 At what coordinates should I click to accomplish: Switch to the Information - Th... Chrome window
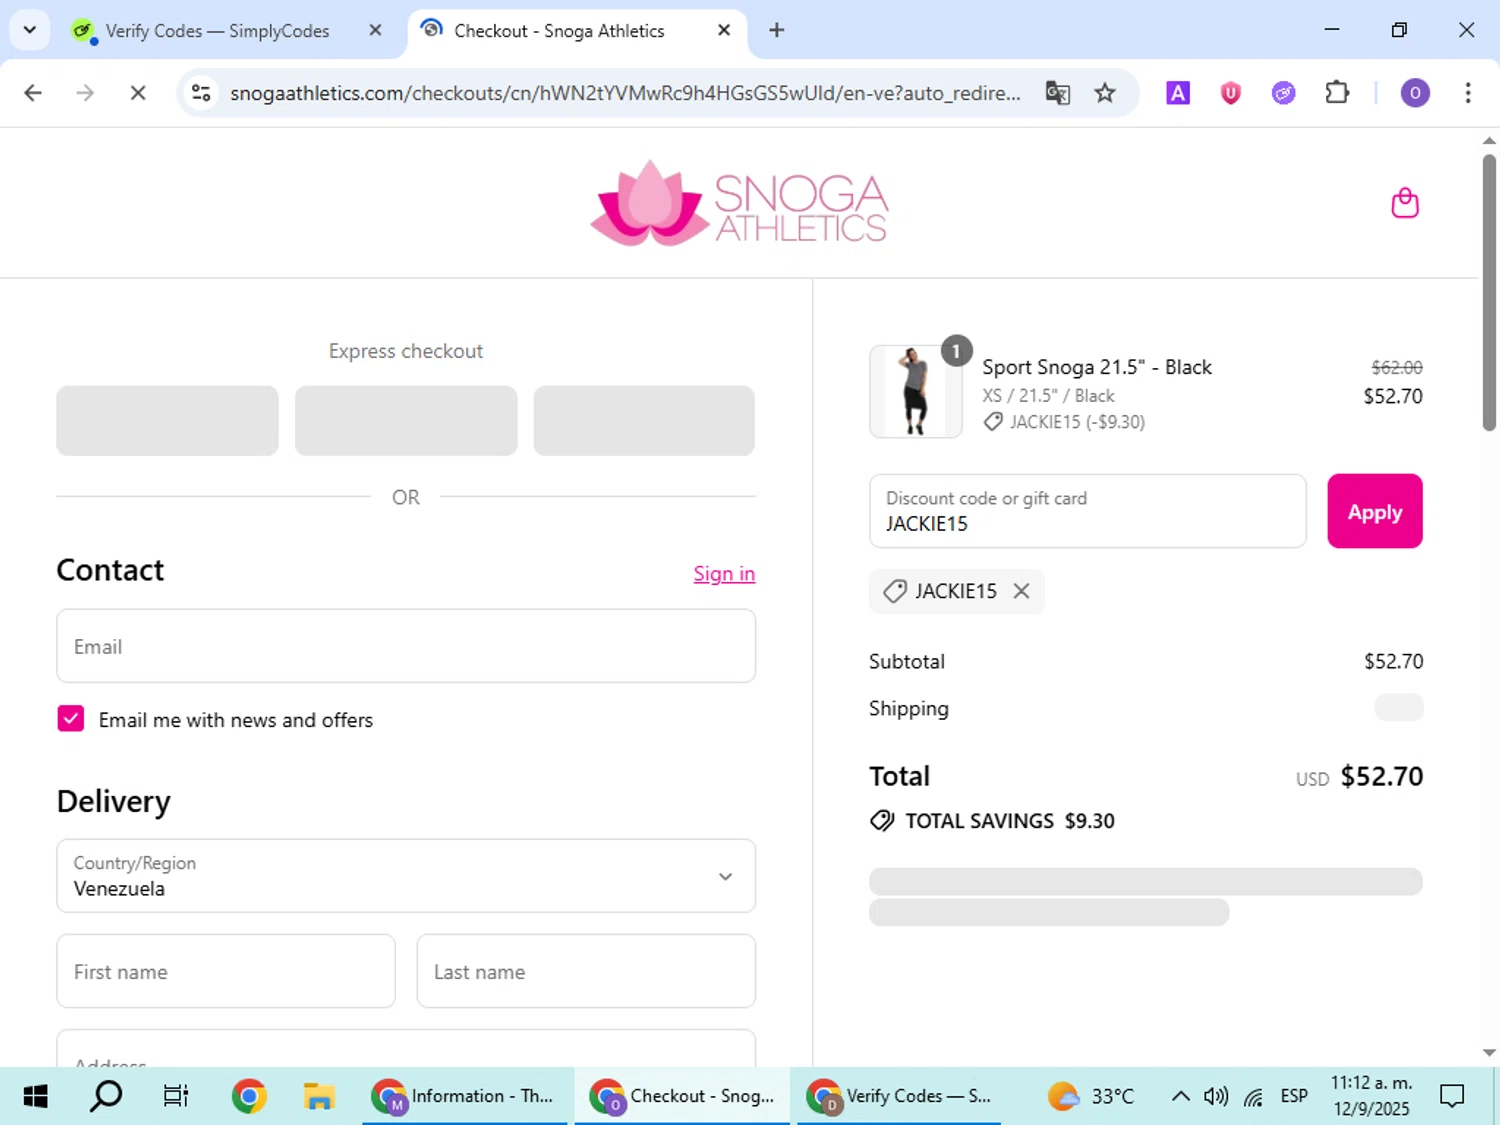[x=464, y=1096]
